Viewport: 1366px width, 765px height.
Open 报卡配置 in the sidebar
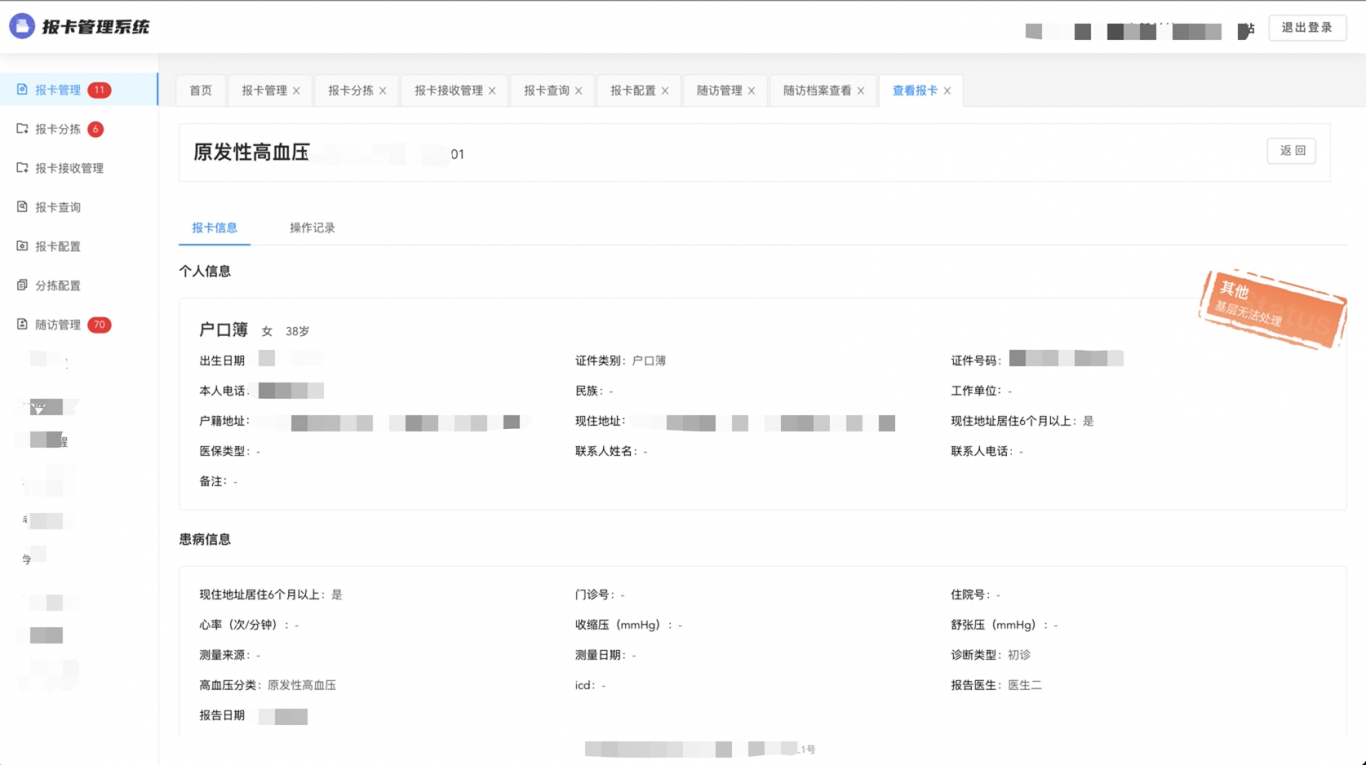(79, 246)
